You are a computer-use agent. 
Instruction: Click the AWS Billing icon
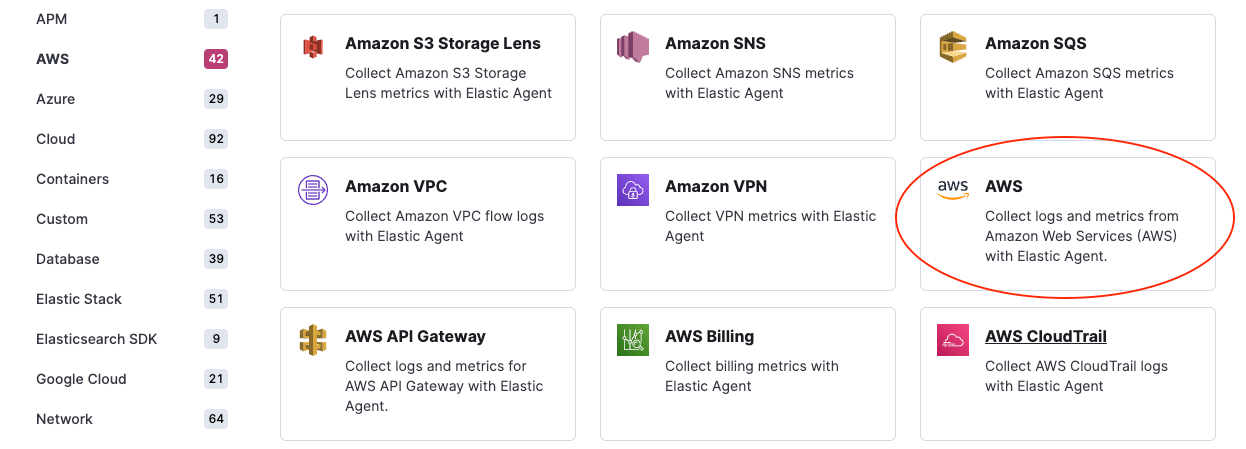(x=633, y=339)
